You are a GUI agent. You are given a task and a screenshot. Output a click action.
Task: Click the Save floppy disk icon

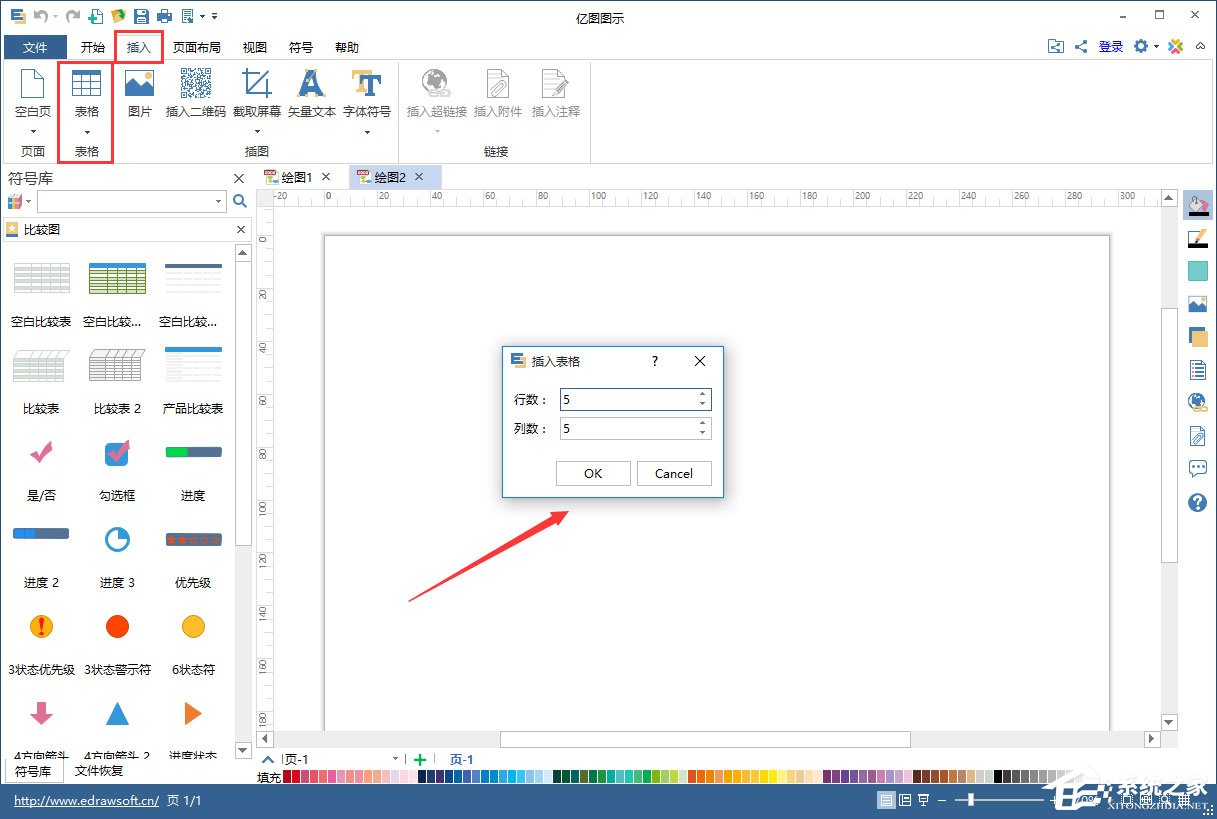pyautogui.click(x=142, y=16)
